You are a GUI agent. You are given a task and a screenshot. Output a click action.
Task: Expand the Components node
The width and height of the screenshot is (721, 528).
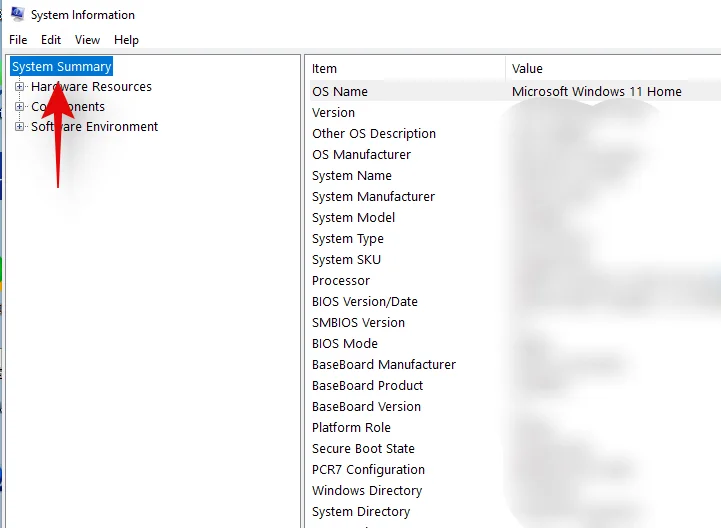click(19, 106)
